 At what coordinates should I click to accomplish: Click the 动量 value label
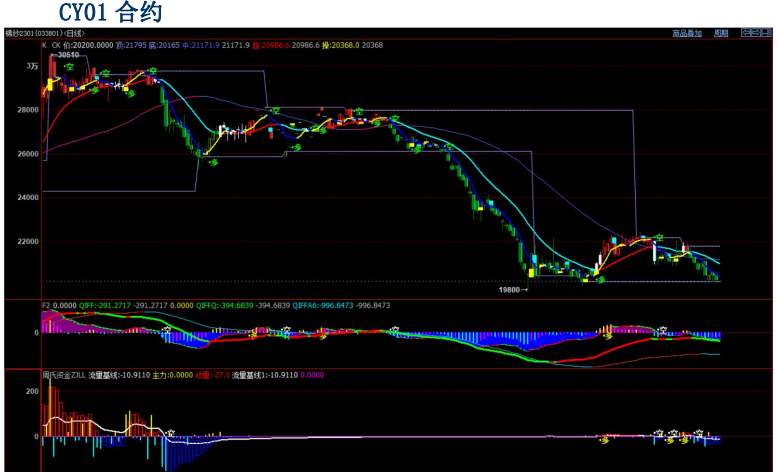[204, 375]
